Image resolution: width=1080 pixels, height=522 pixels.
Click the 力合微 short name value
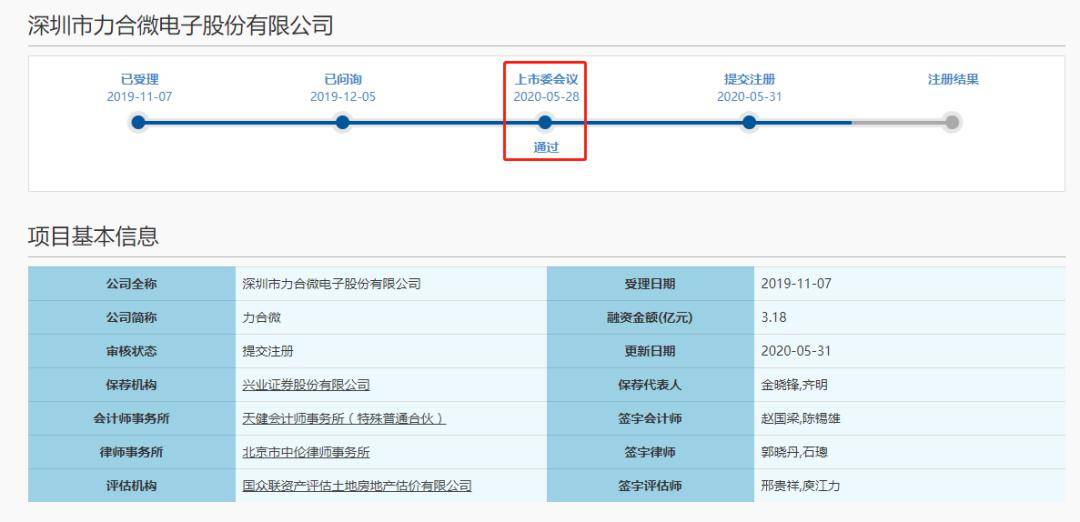262,317
